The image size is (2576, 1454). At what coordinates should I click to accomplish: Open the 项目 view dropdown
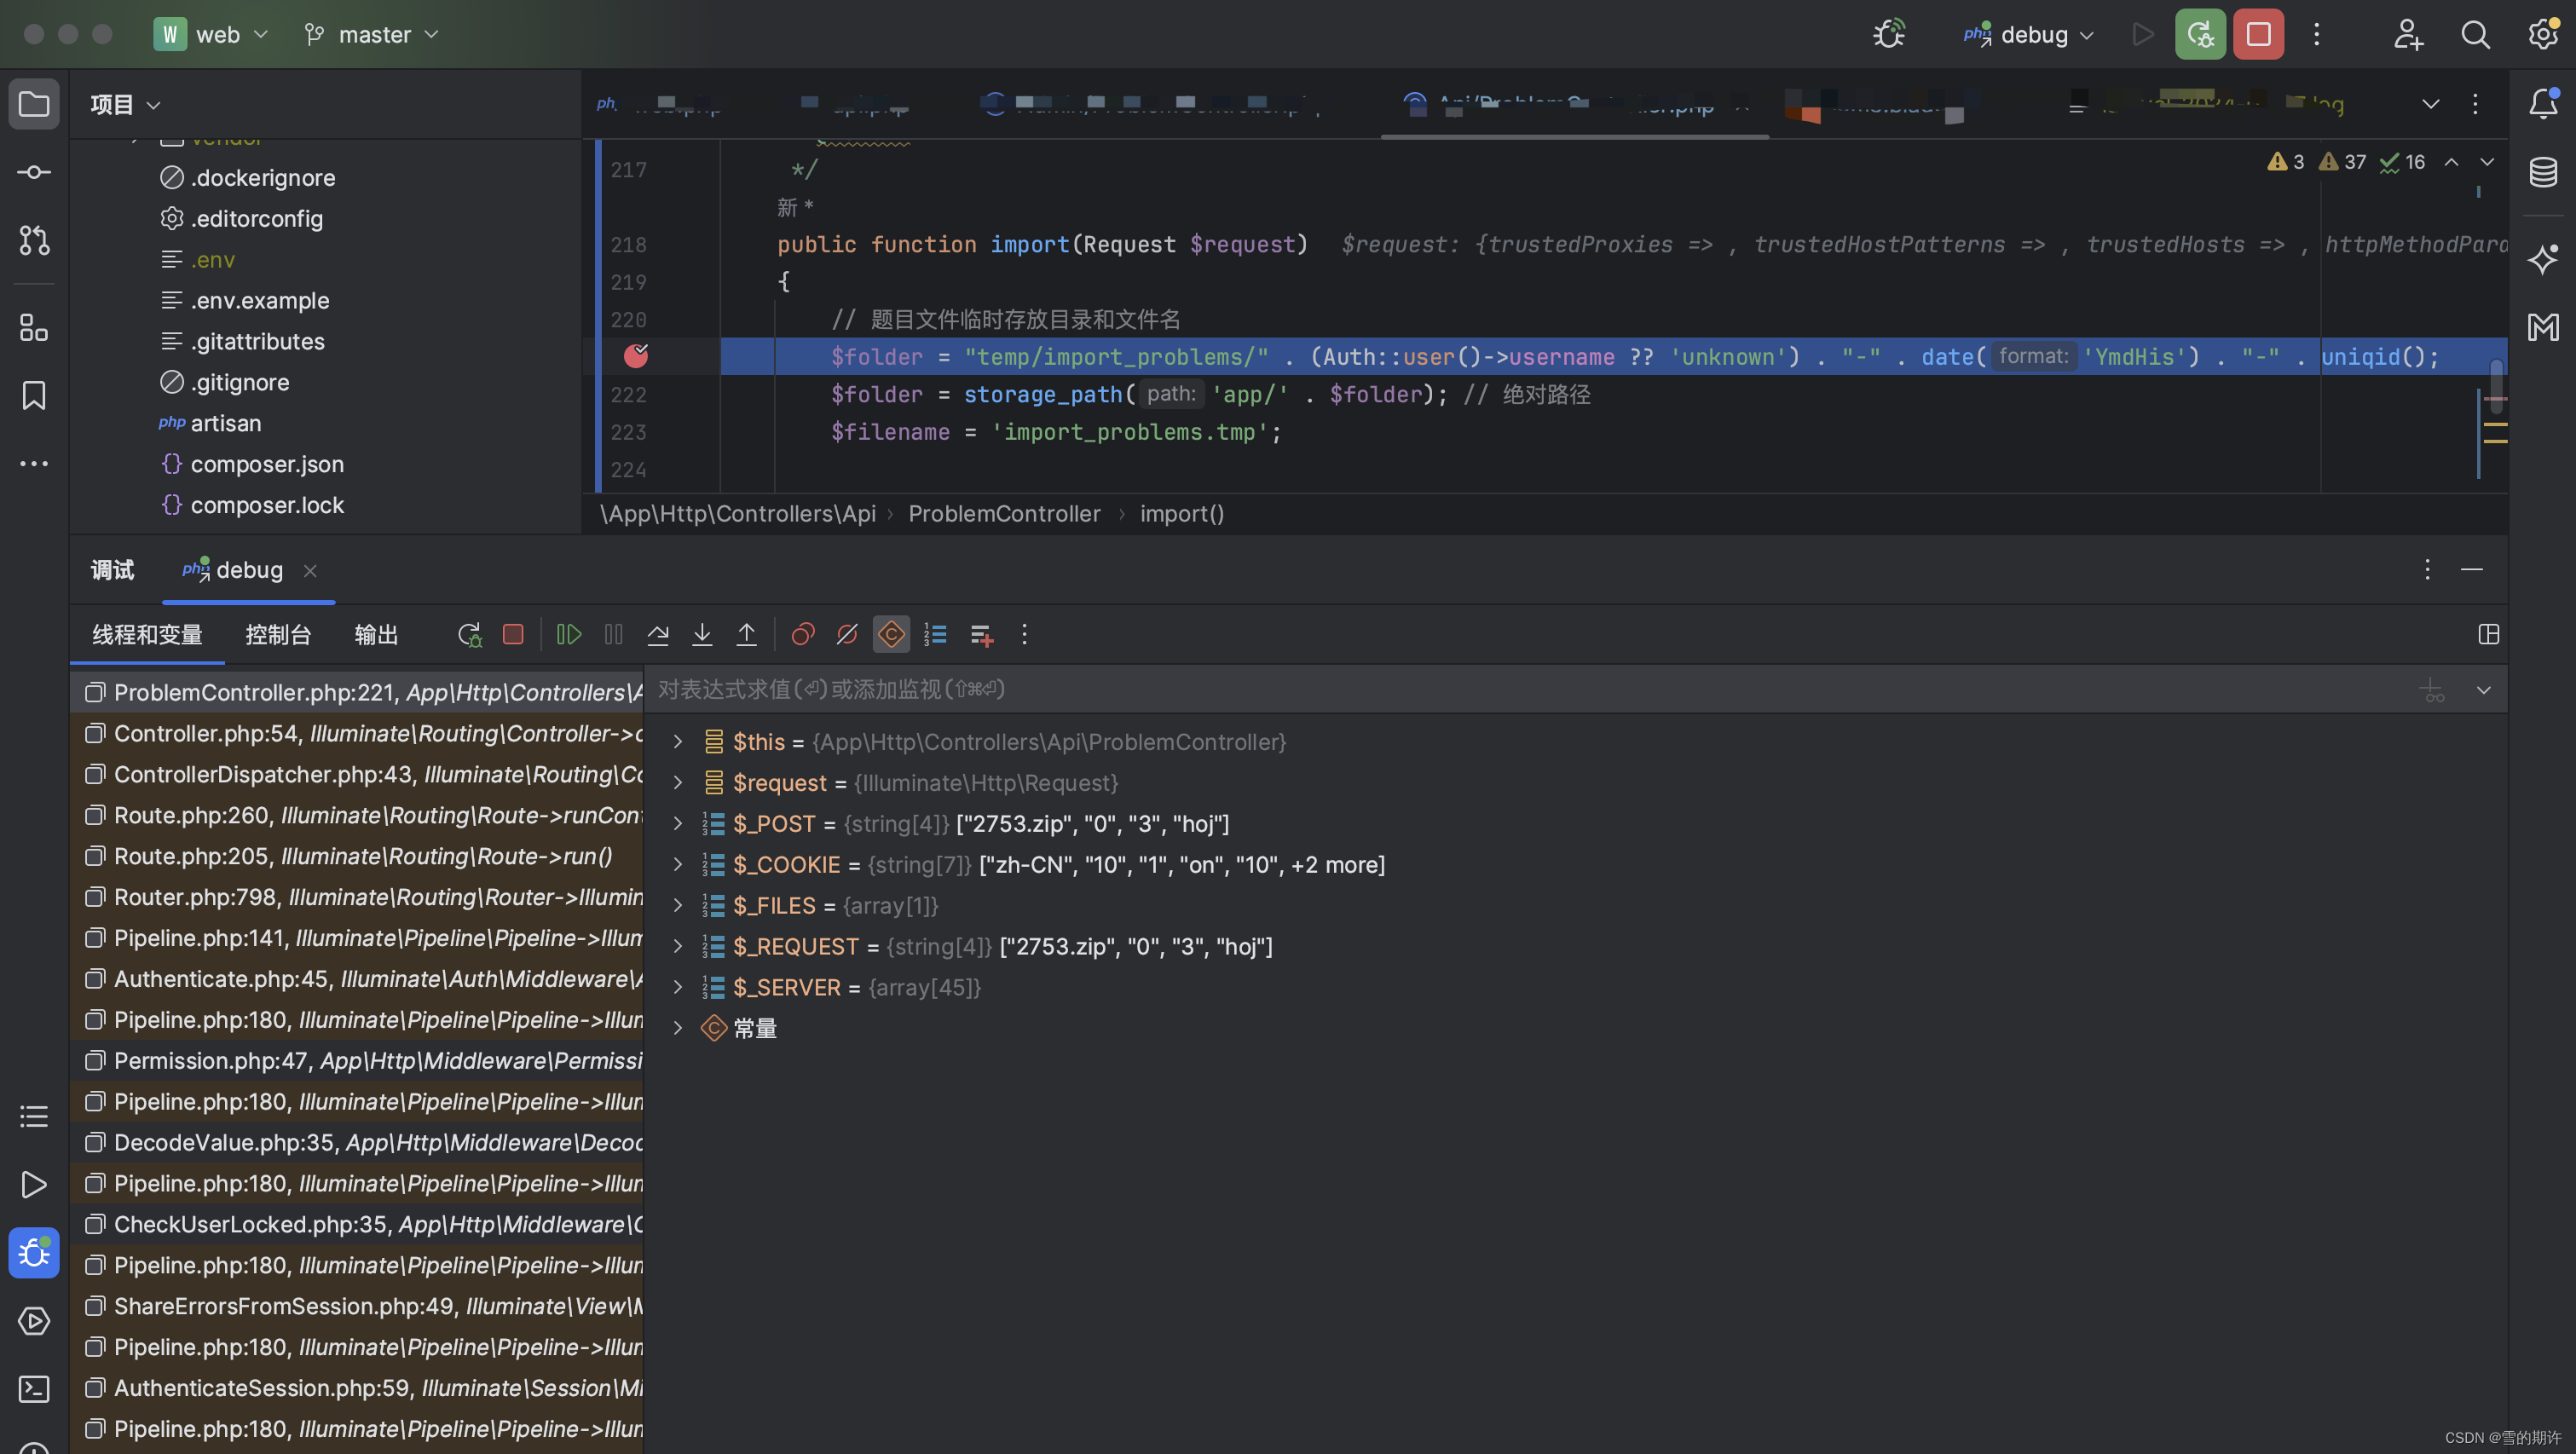coord(125,104)
